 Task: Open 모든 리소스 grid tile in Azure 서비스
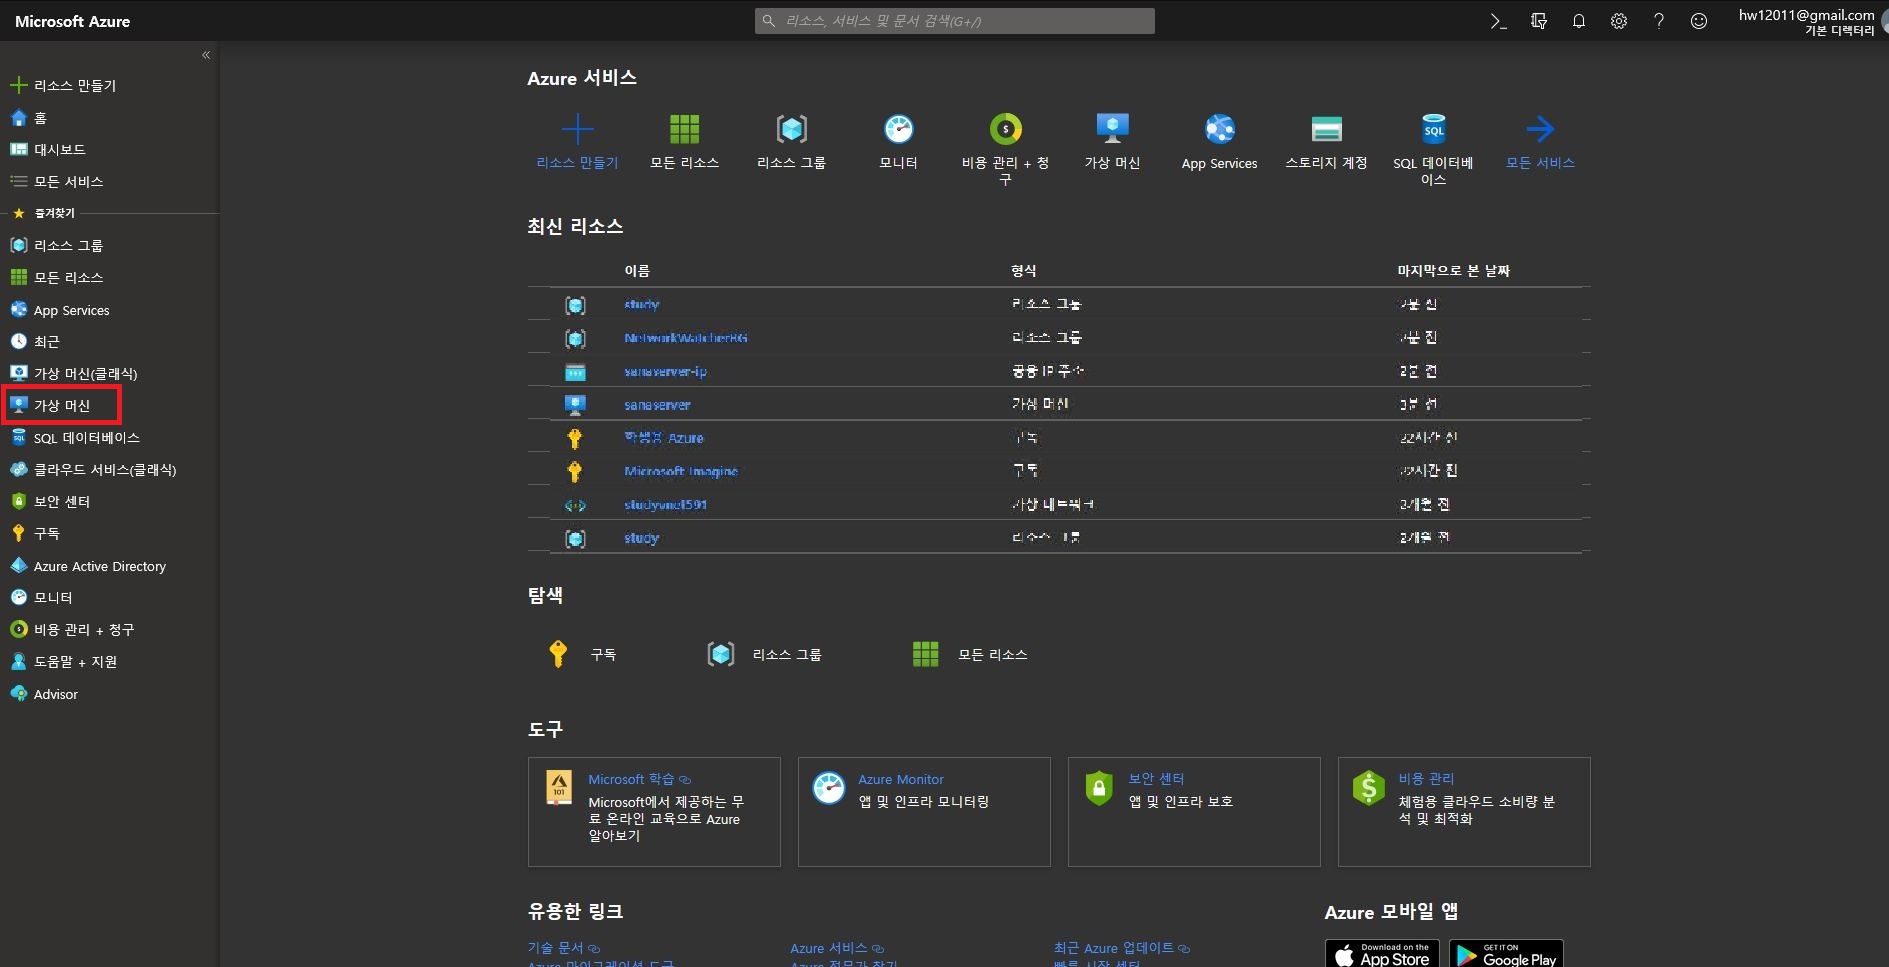pos(685,141)
